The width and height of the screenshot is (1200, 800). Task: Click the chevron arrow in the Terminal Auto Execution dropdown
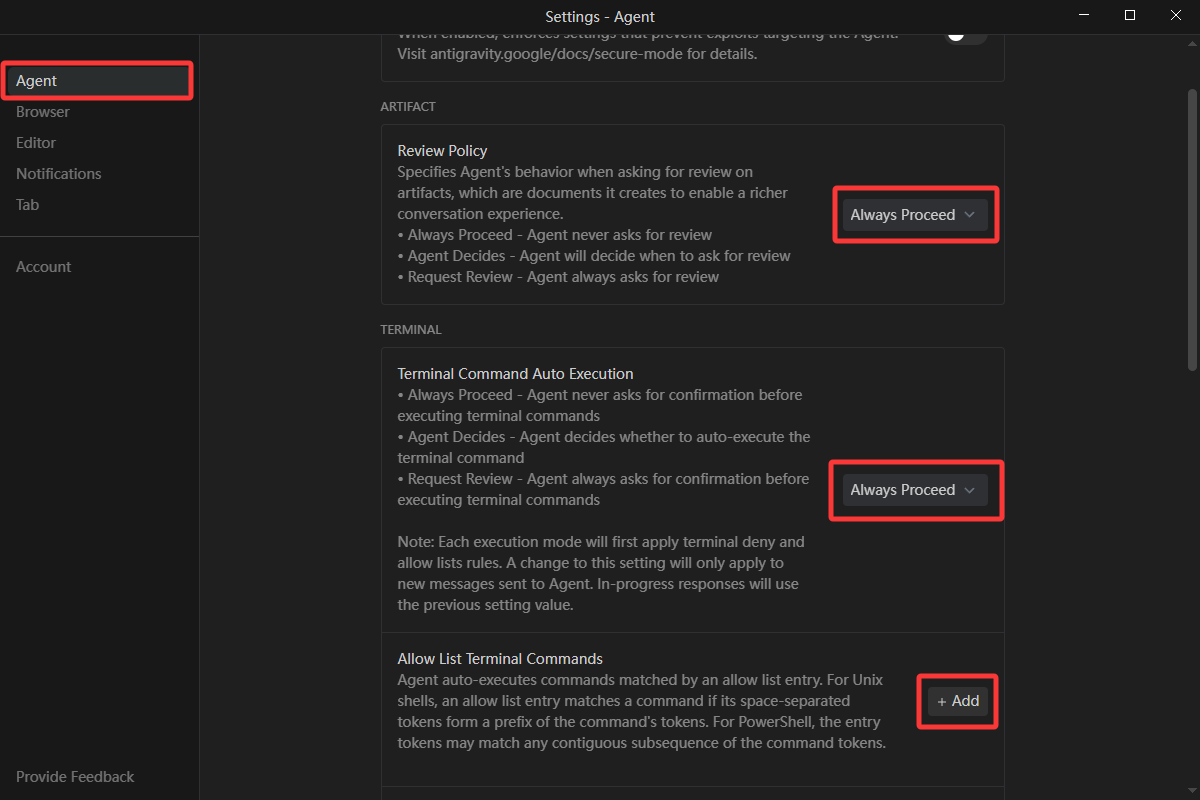(969, 490)
